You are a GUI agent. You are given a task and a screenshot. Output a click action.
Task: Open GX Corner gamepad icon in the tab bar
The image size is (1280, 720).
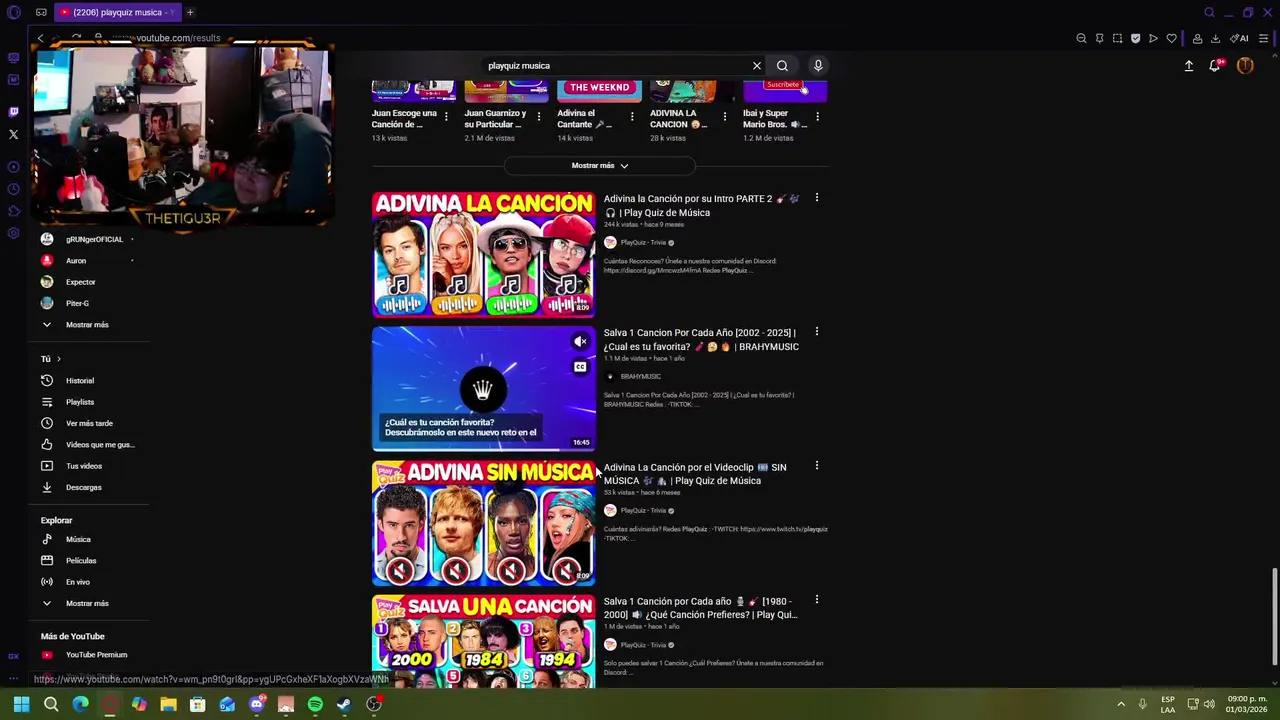point(41,12)
